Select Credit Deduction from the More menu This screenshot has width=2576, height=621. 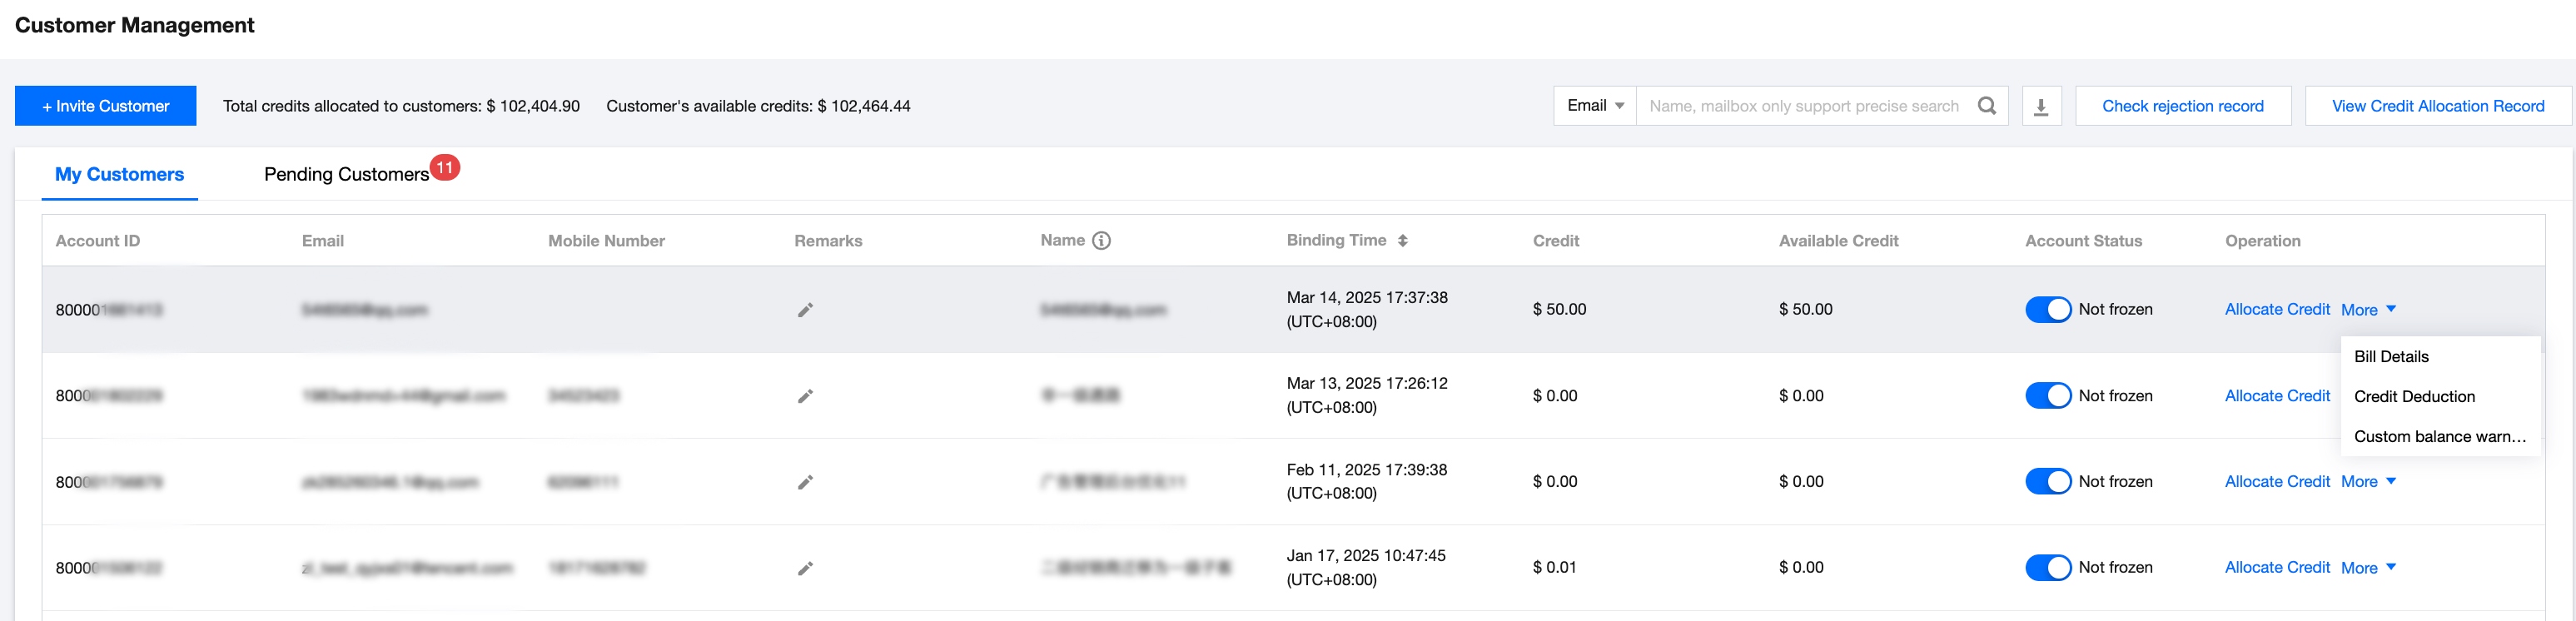tap(2414, 397)
